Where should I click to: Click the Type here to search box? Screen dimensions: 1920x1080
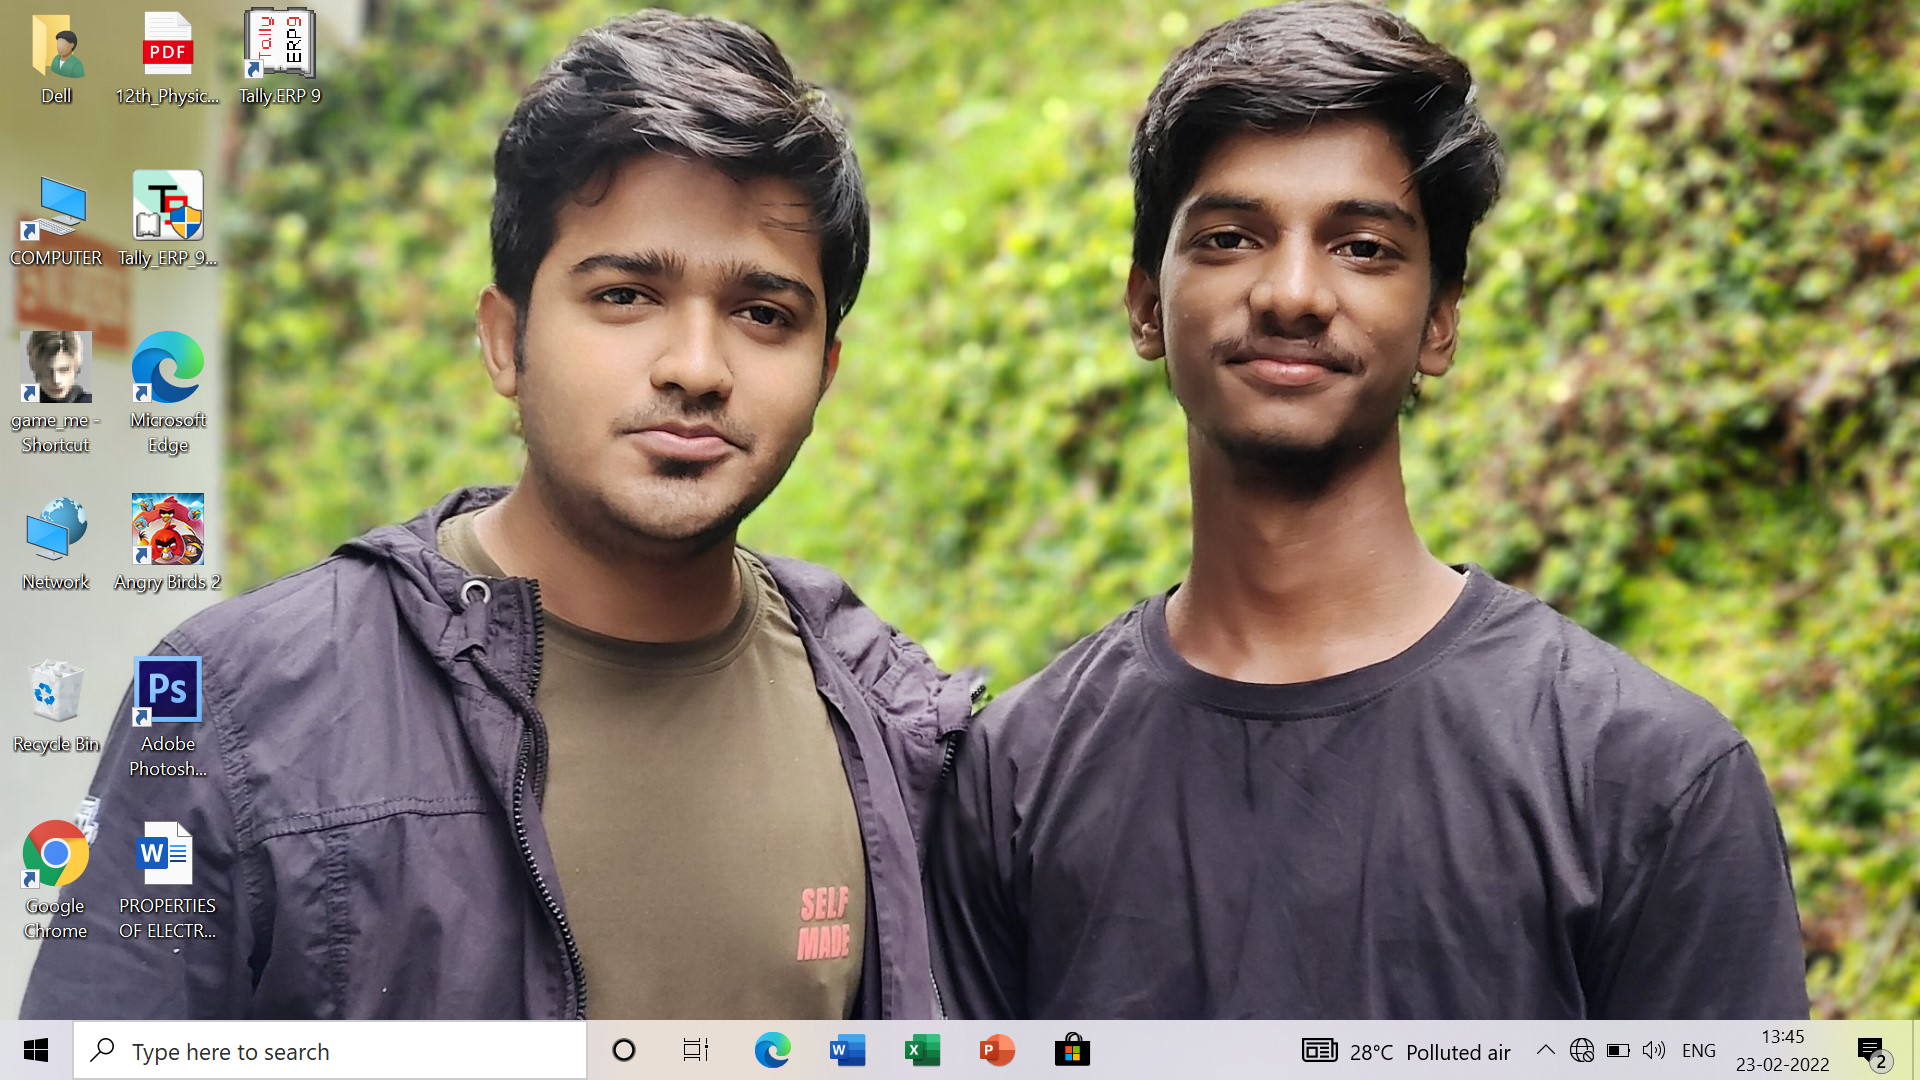coord(330,1051)
